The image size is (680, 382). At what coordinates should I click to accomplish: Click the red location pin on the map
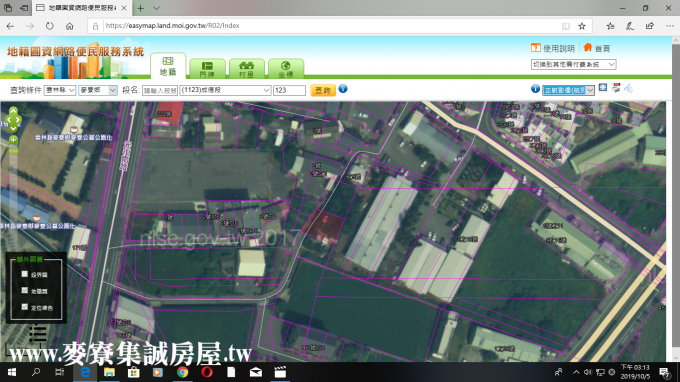325,220
